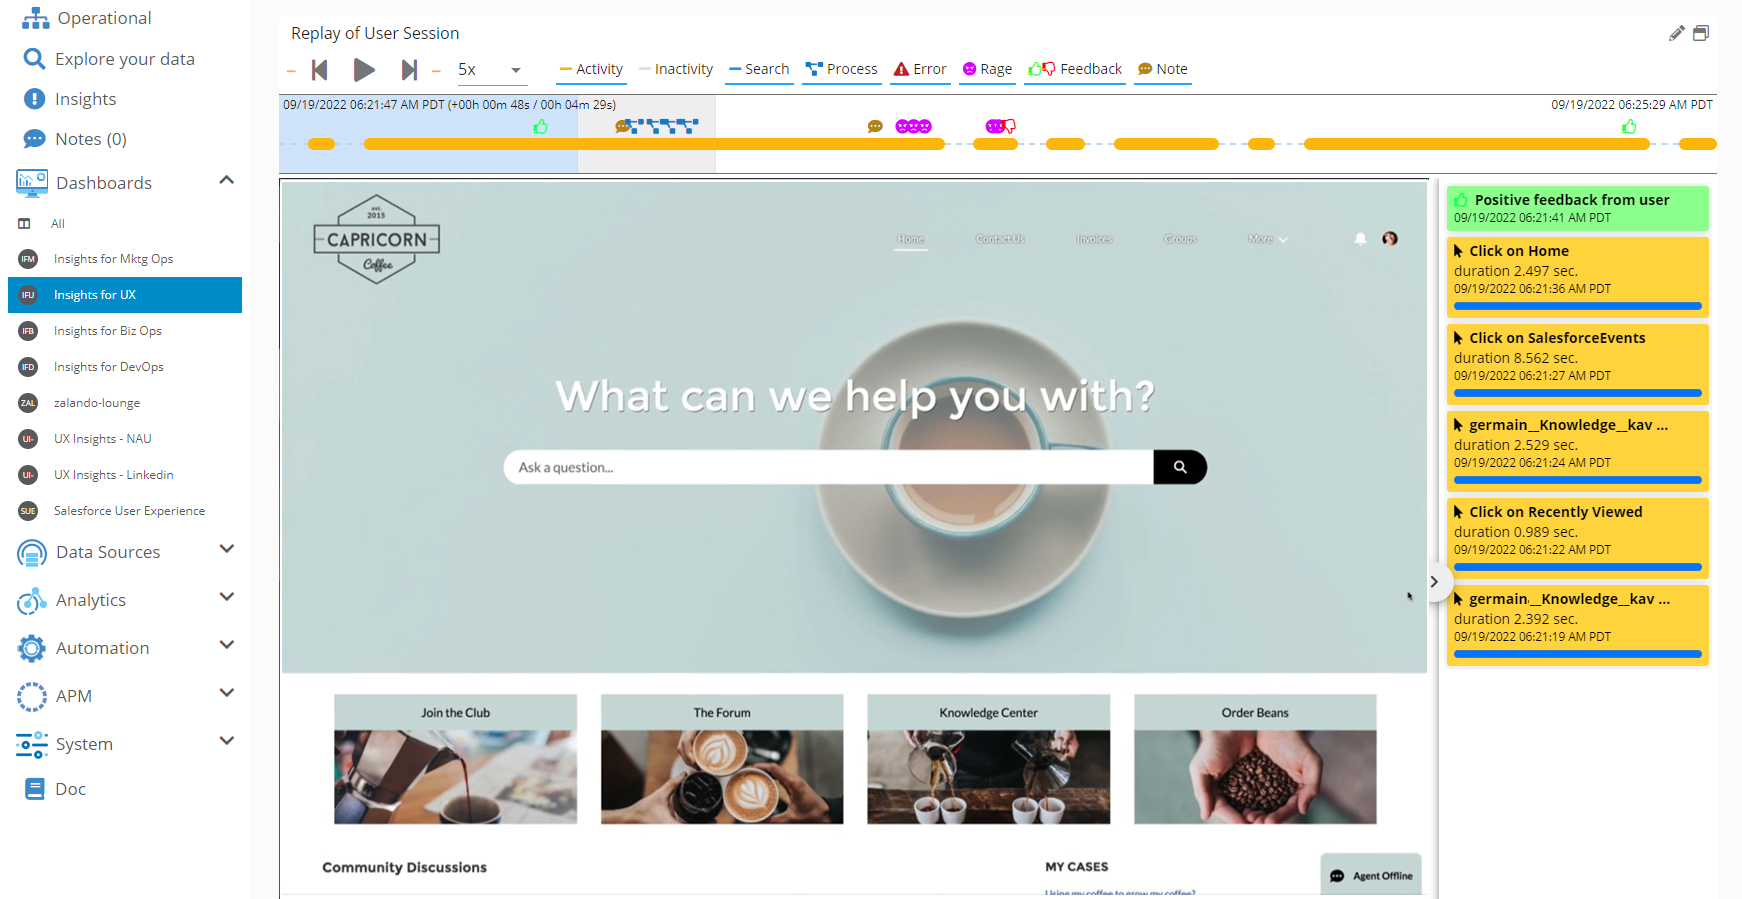This screenshot has height=899, width=1742.
Task: Toggle the Error event filter
Action: (920, 69)
